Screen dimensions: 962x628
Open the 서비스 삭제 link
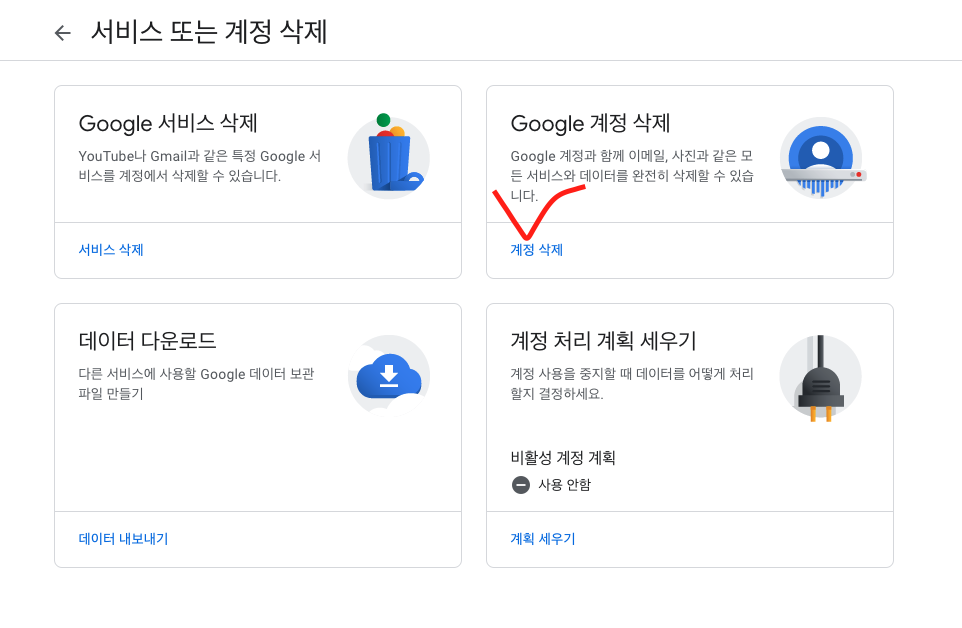pos(111,250)
